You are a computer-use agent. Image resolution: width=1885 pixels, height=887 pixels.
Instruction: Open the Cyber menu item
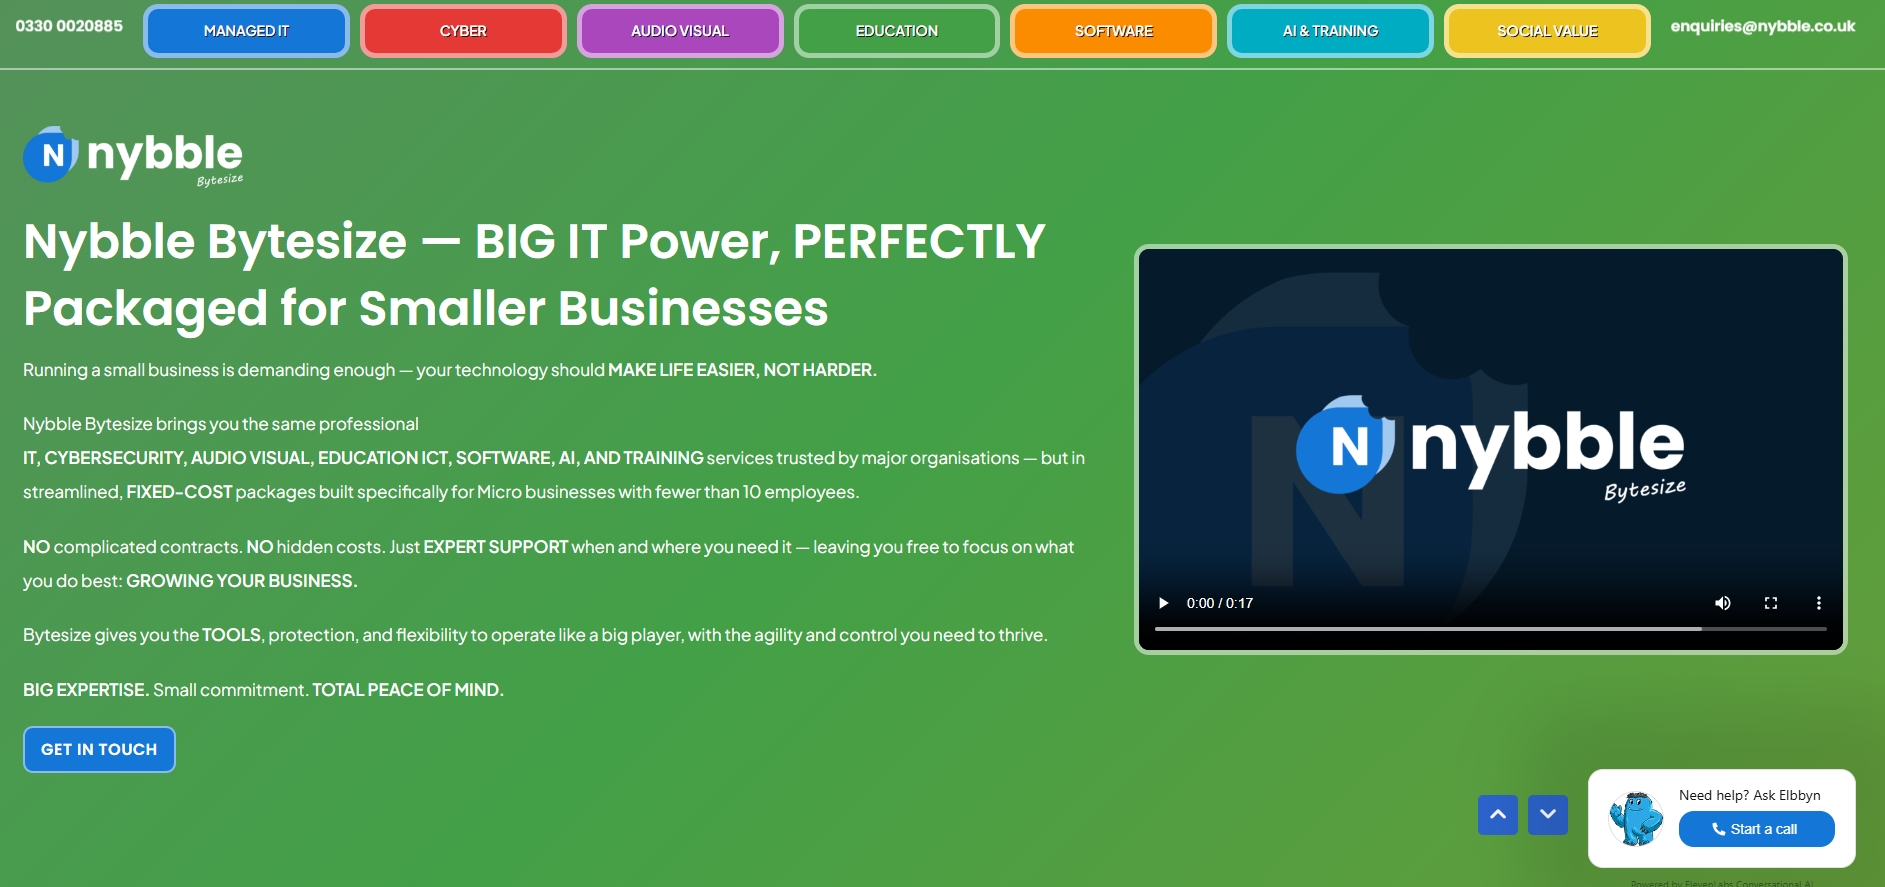click(x=463, y=31)
